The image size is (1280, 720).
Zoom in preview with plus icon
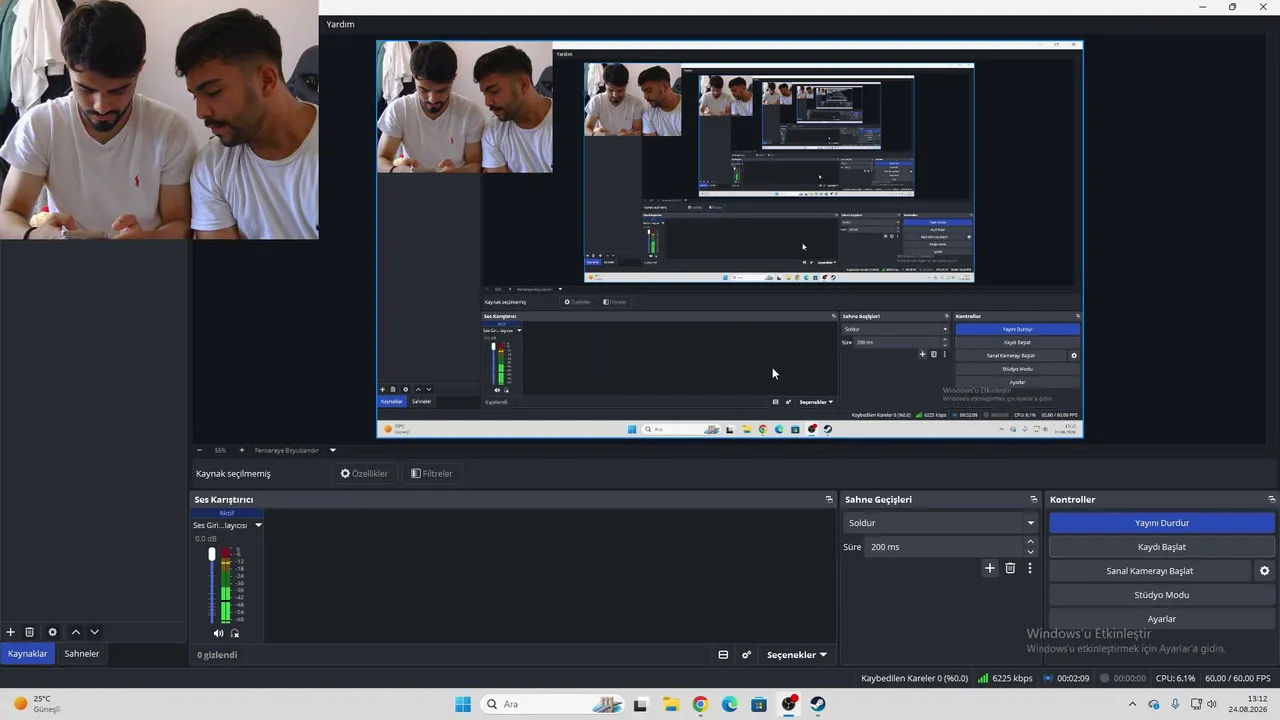coord(241,450)
